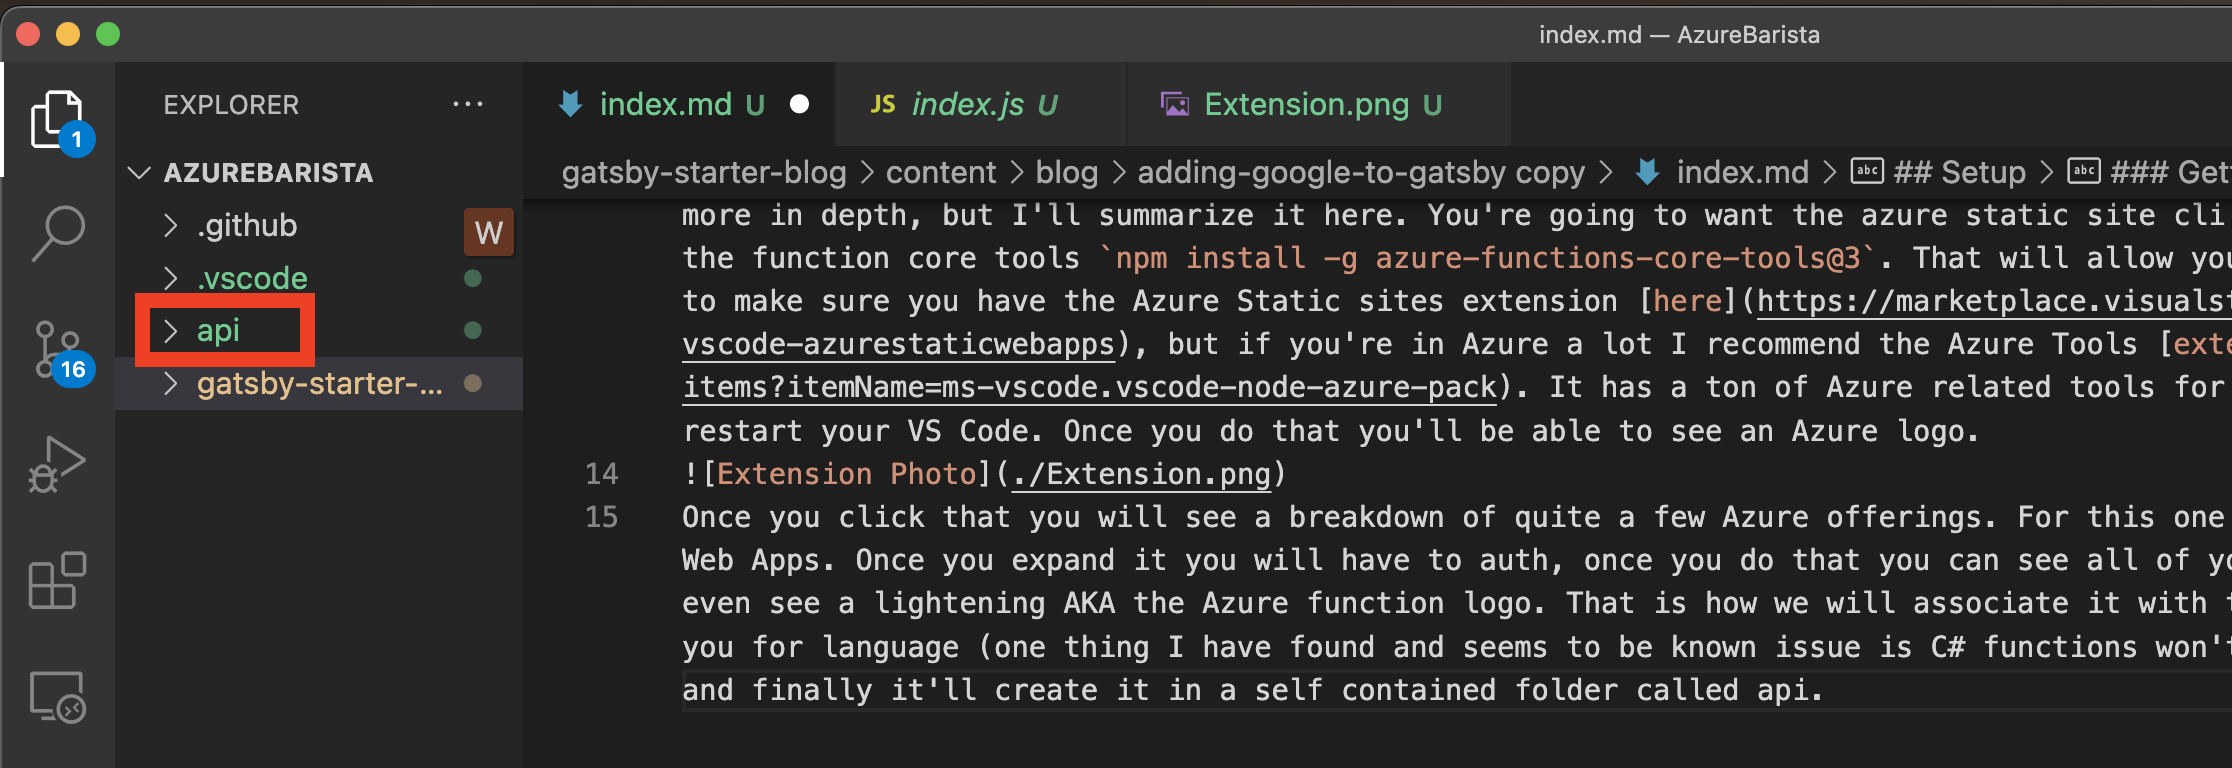This screenshot has width=2232, height=768.
Task: Open the Run and Debug view
Action: 57,465
